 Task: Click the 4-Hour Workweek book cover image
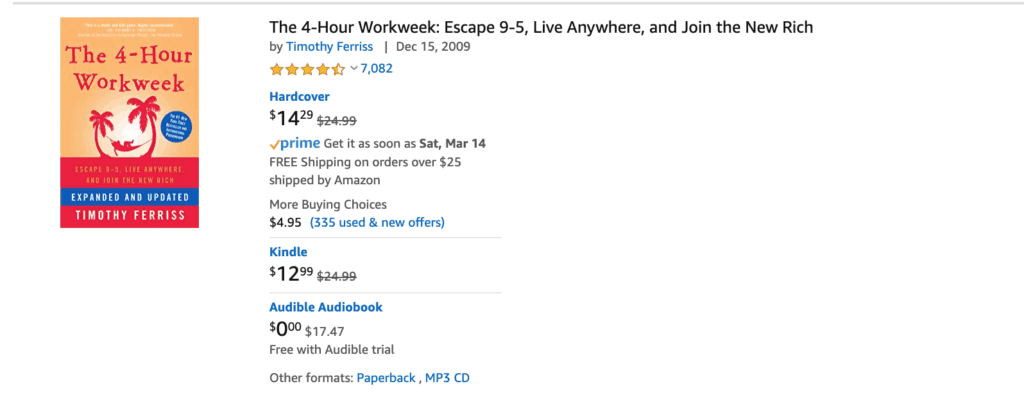pyautogui.click(x=129, y=122)
